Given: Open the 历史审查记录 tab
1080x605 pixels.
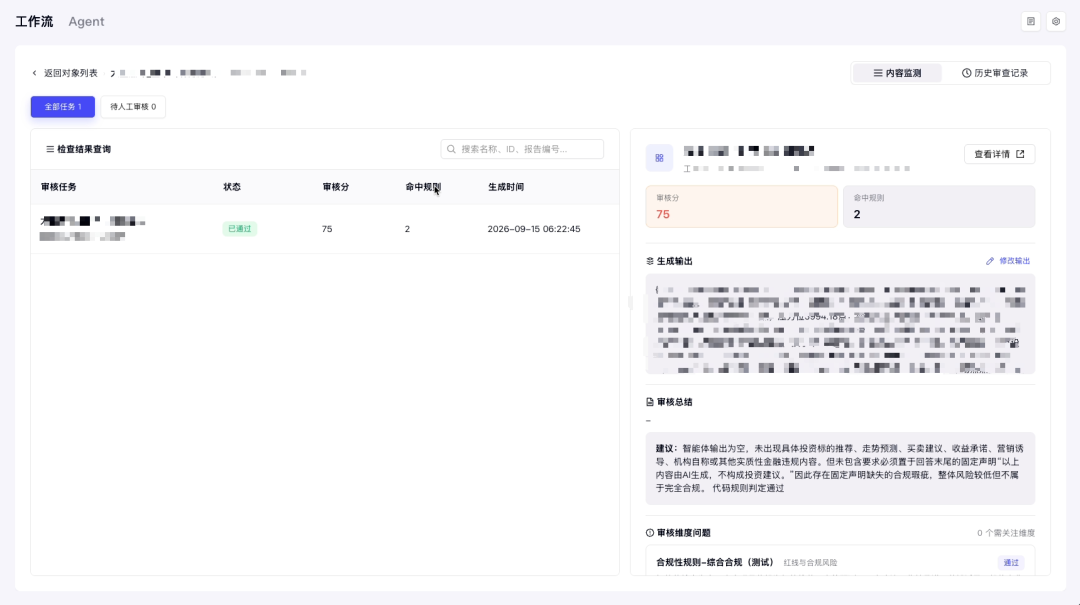Looking at the screenshot, I should [995, 73].
